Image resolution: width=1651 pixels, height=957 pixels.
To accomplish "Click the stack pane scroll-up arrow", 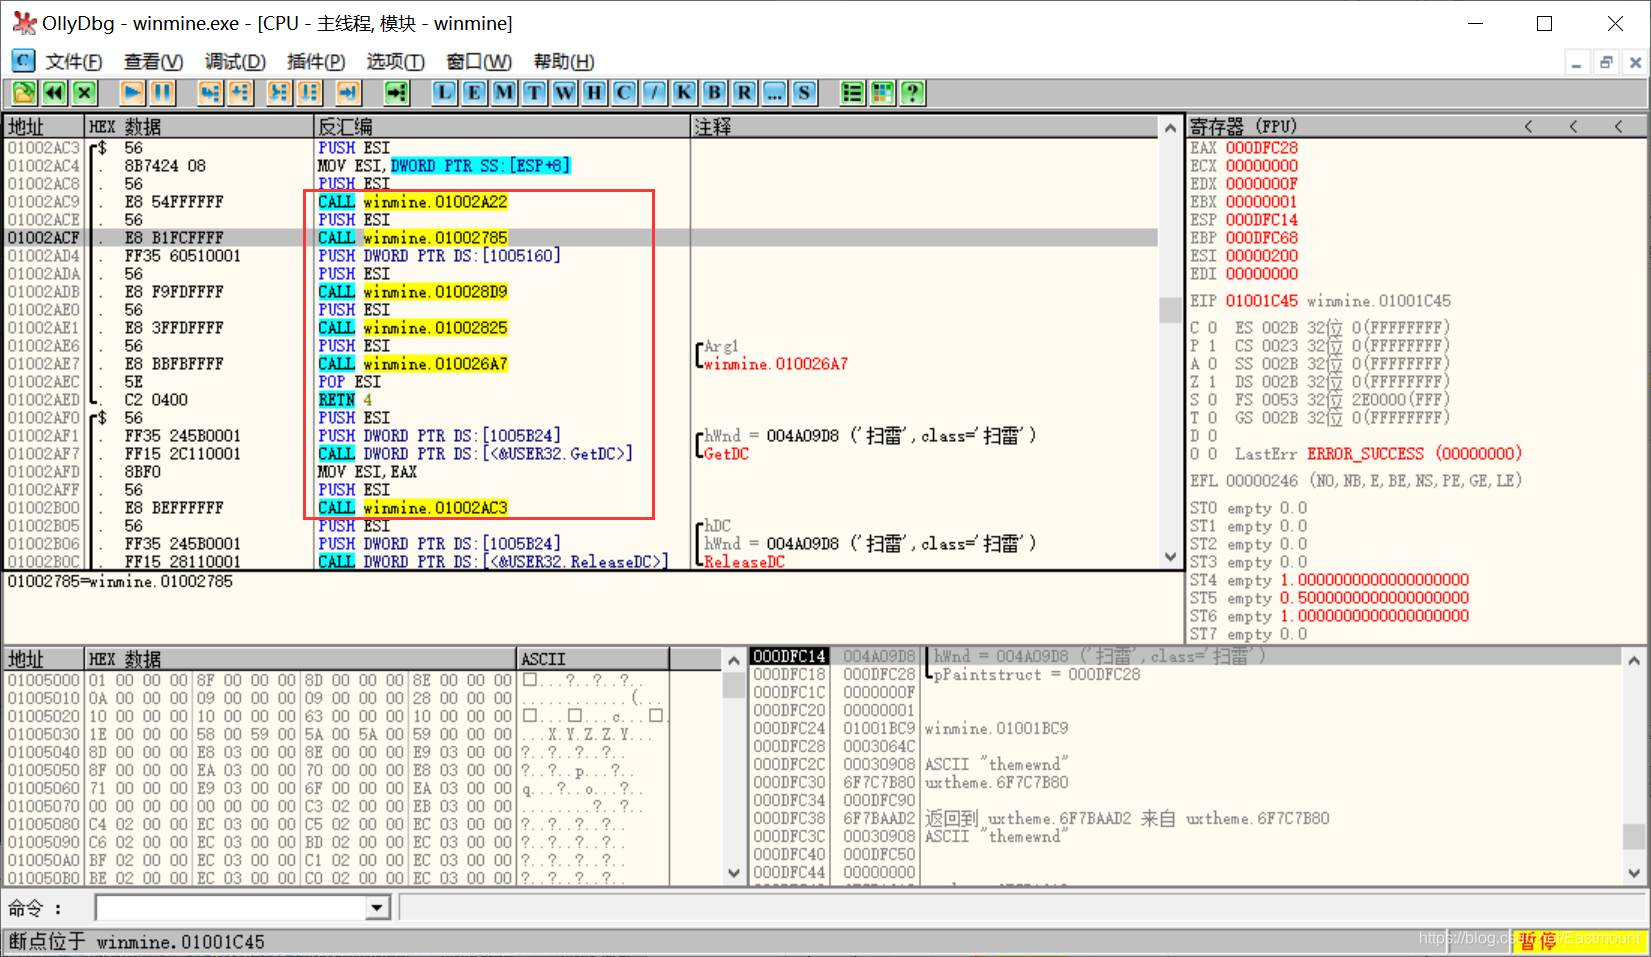I will pyautogui.click(x=1634, y=660).
